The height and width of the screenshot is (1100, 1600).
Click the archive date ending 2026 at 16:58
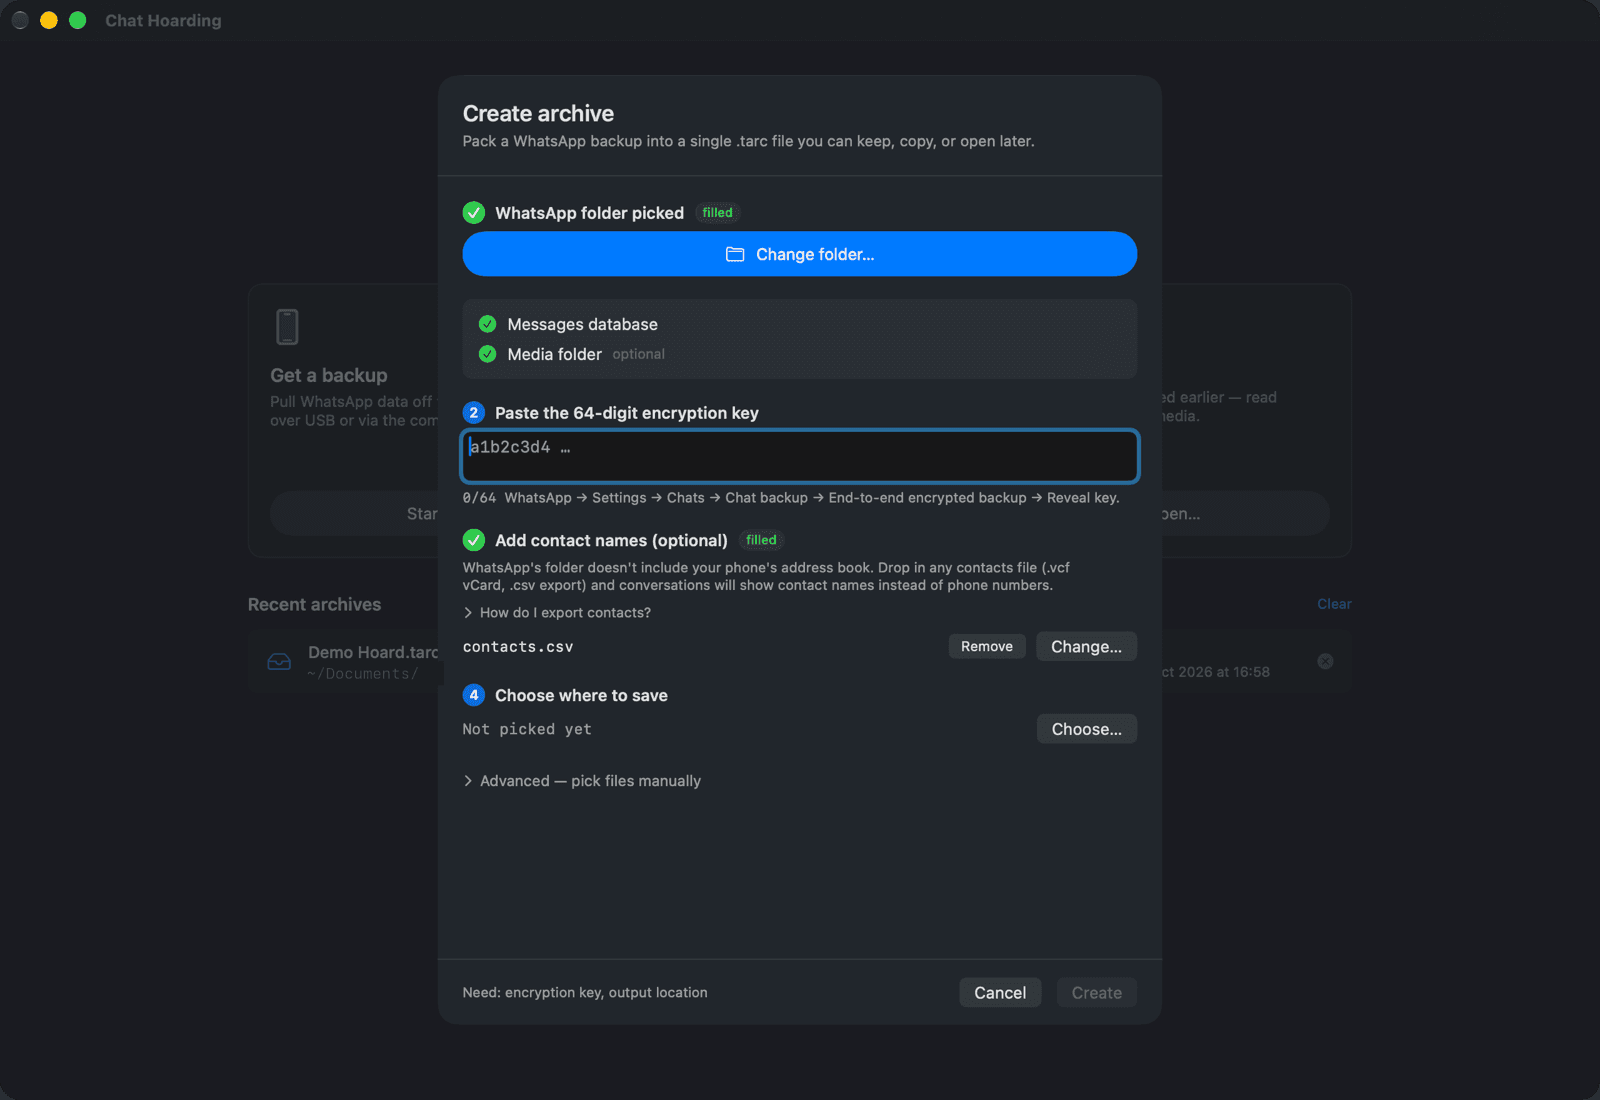(1216, 672)
